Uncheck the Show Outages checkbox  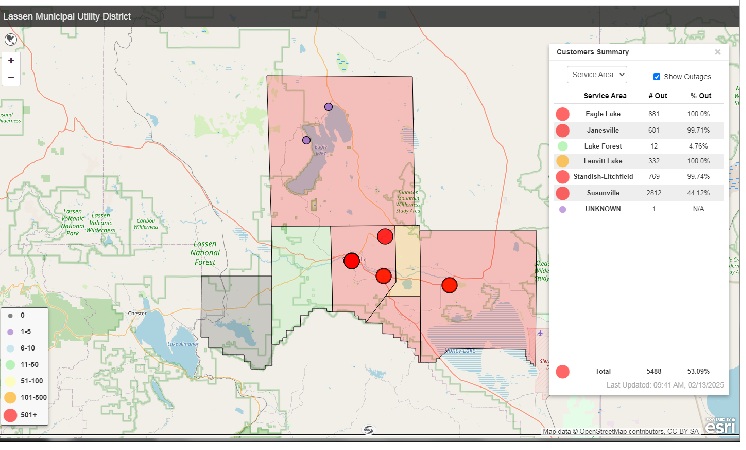coord(656,76)
